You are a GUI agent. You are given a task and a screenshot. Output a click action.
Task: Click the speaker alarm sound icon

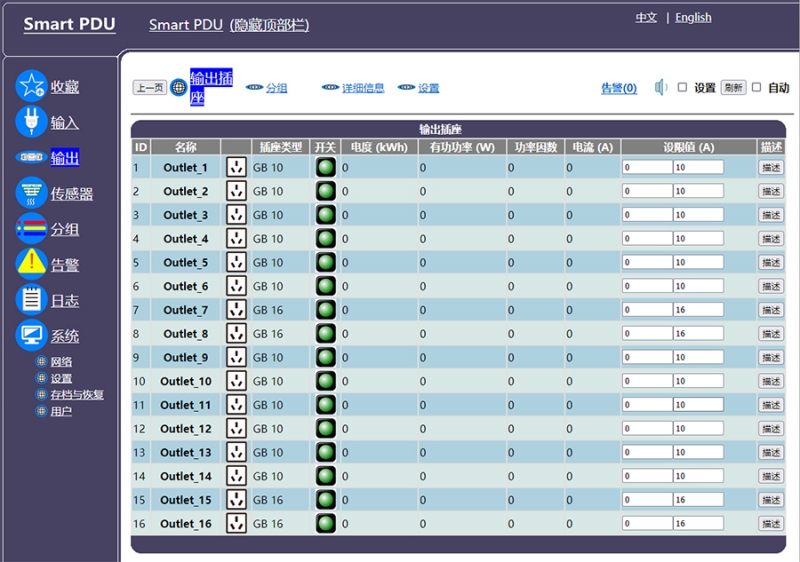click(x=661, y=87)
